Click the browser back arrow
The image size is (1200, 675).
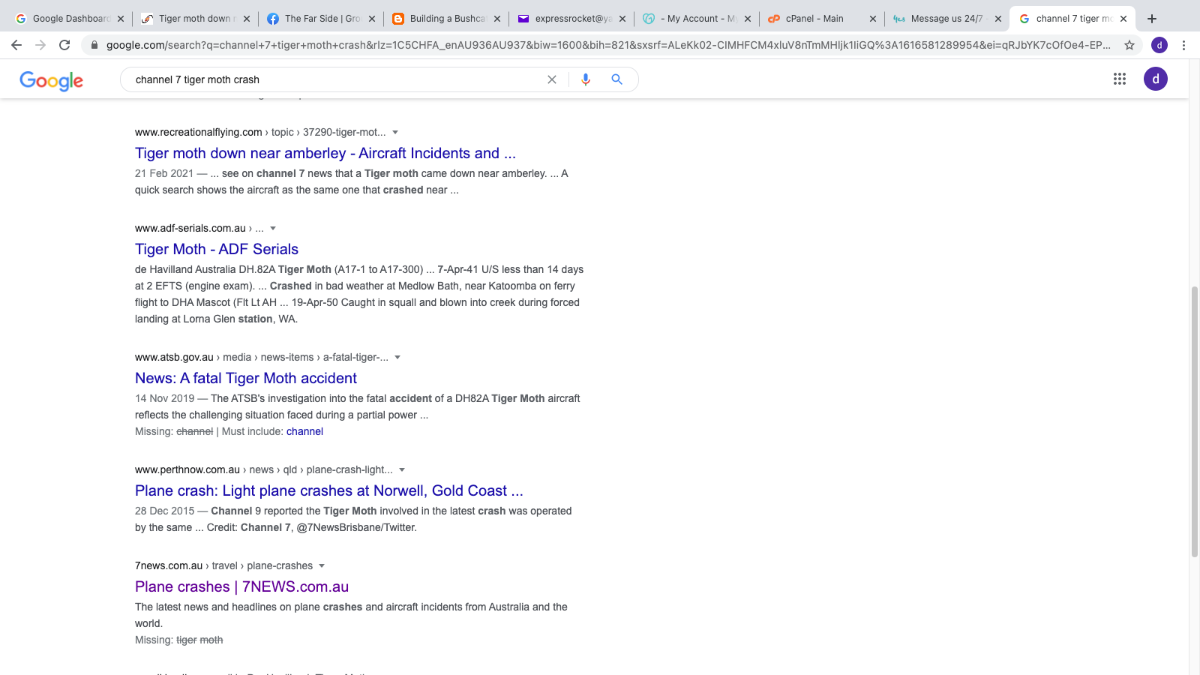tap(16, 45)
